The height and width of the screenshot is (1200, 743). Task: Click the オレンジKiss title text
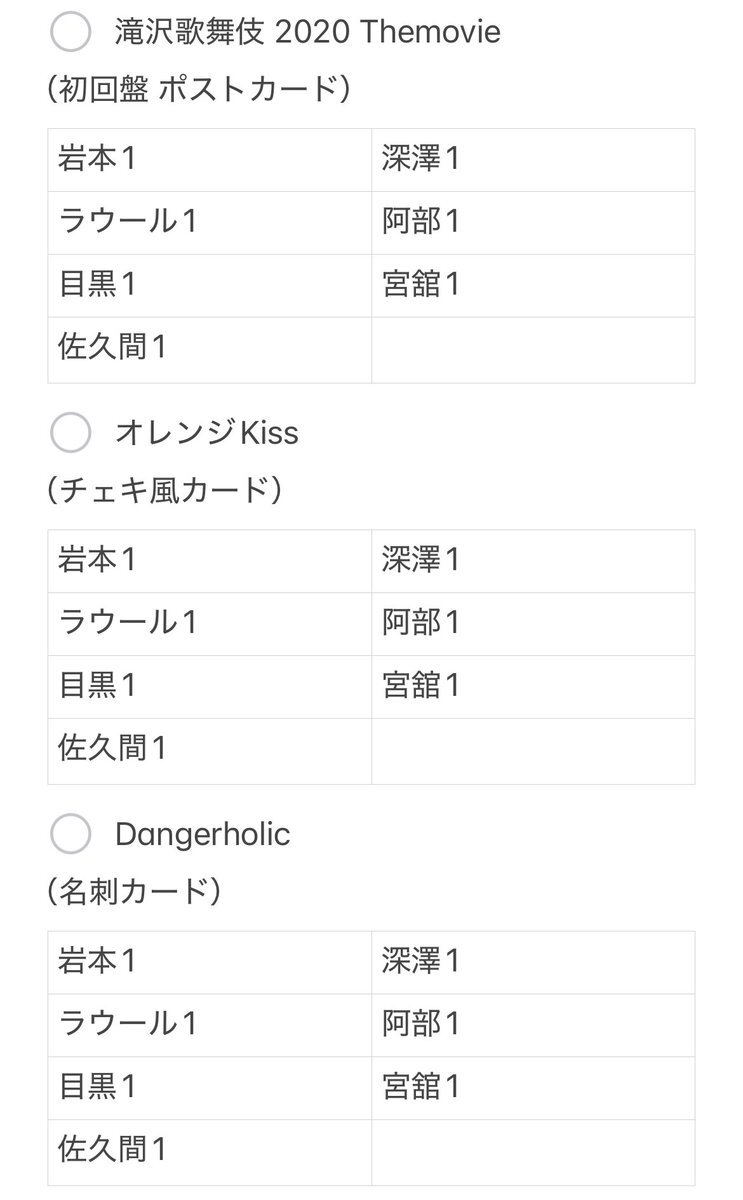(207, 433)
